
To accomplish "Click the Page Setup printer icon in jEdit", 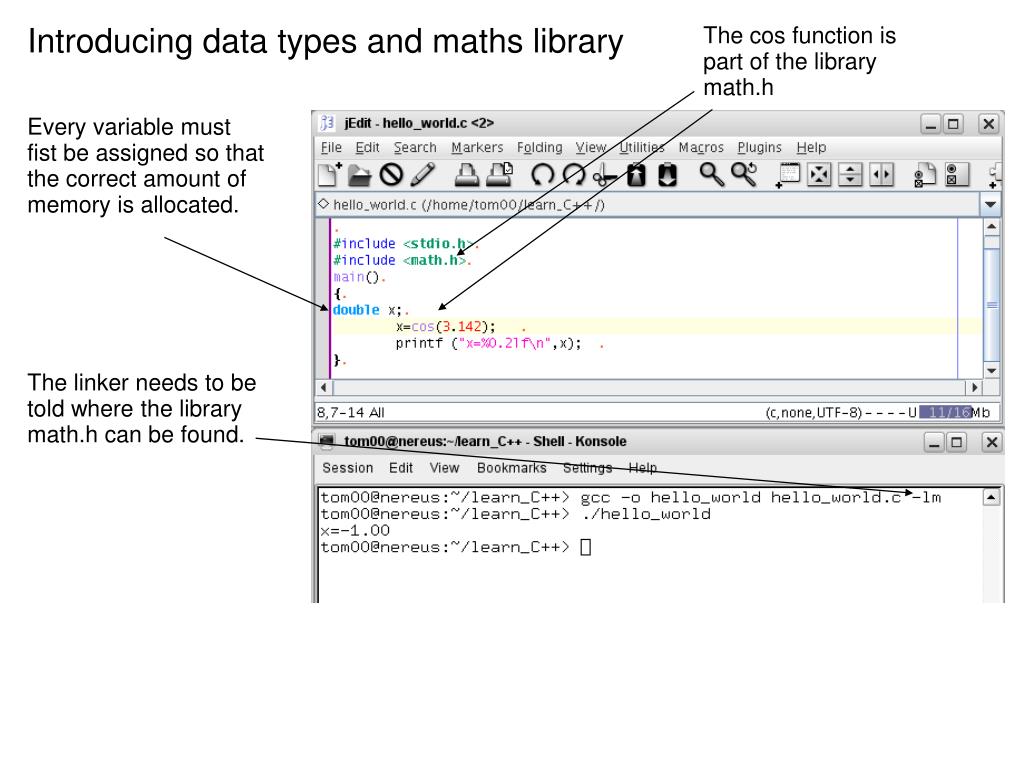I will (x=499, y=175).
